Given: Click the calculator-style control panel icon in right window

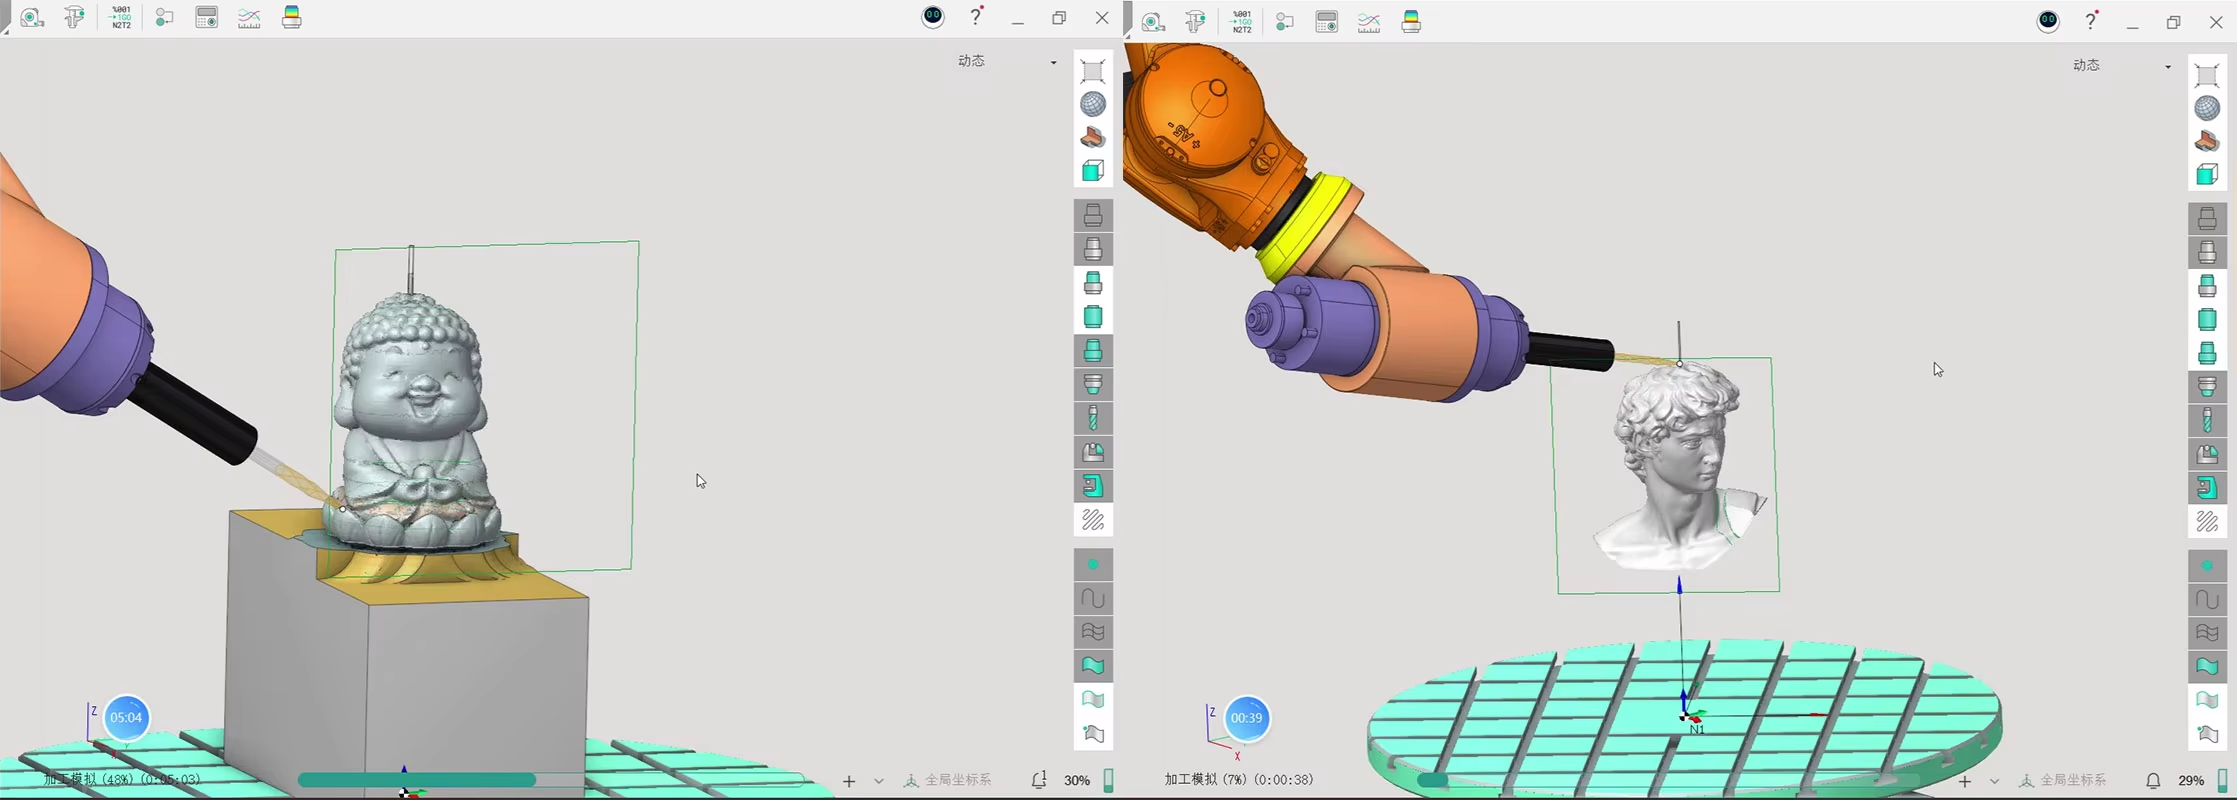Looking at the screenshot, I should pyautogui.click(x=1327, y=23).
